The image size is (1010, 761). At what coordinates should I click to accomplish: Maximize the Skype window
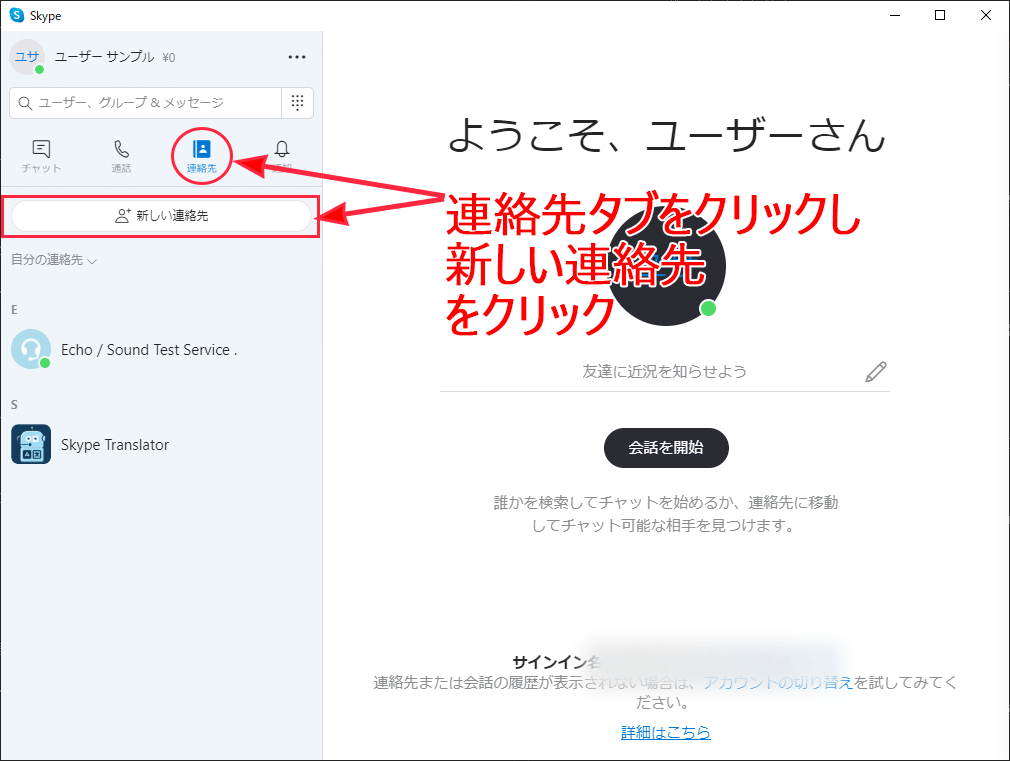(x=940, y=15)
